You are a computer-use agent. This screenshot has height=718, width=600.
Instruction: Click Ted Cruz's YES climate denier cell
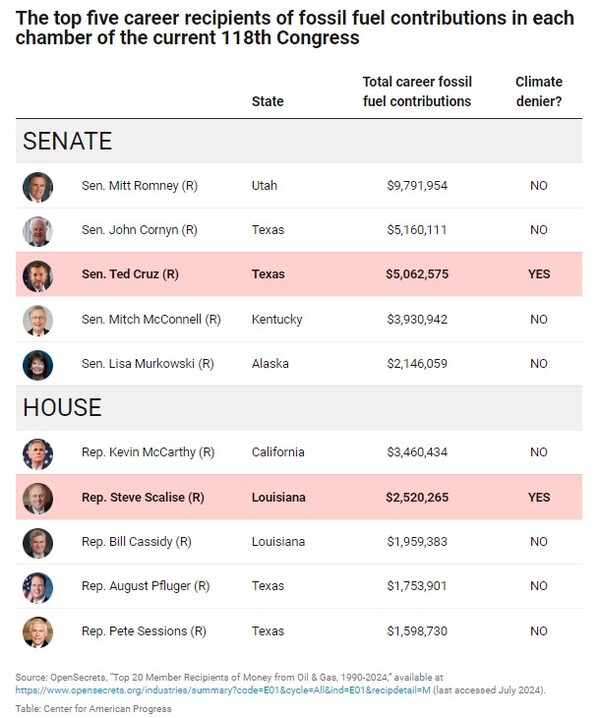[x=538, y=274]
